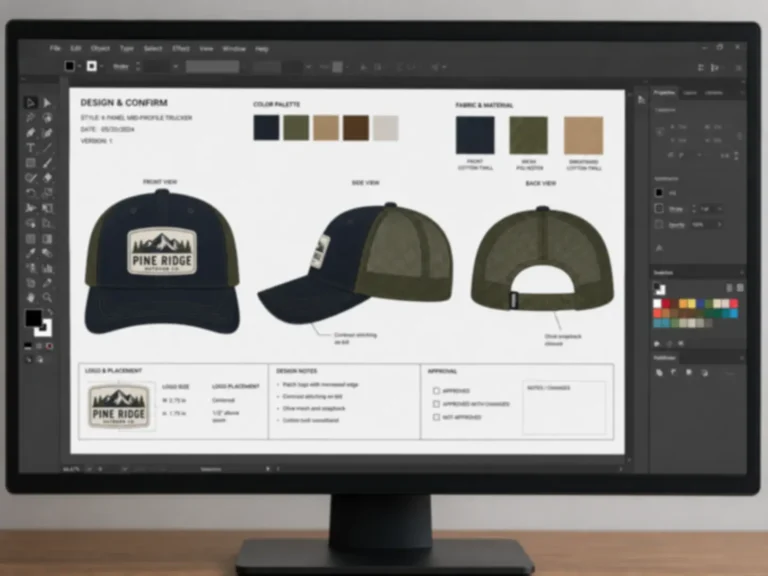This screenshot has height=576, width=768.
Task: Swap fill and stroke colors arrow
Action: (x=49, y=312)
